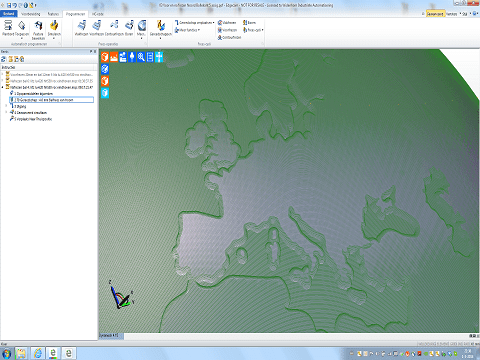Screen dimensions: 480x360
Task: Click the zoom magnifier icon in the viewport toolbar
Action: (141, 57)
